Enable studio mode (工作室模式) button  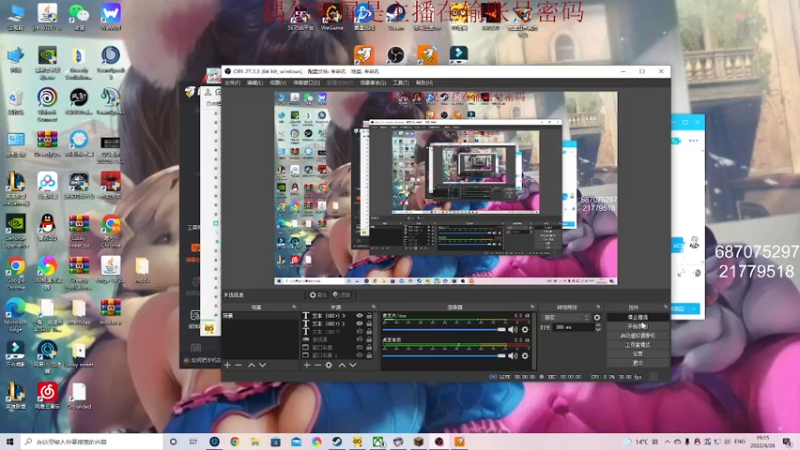coord(638,345)
